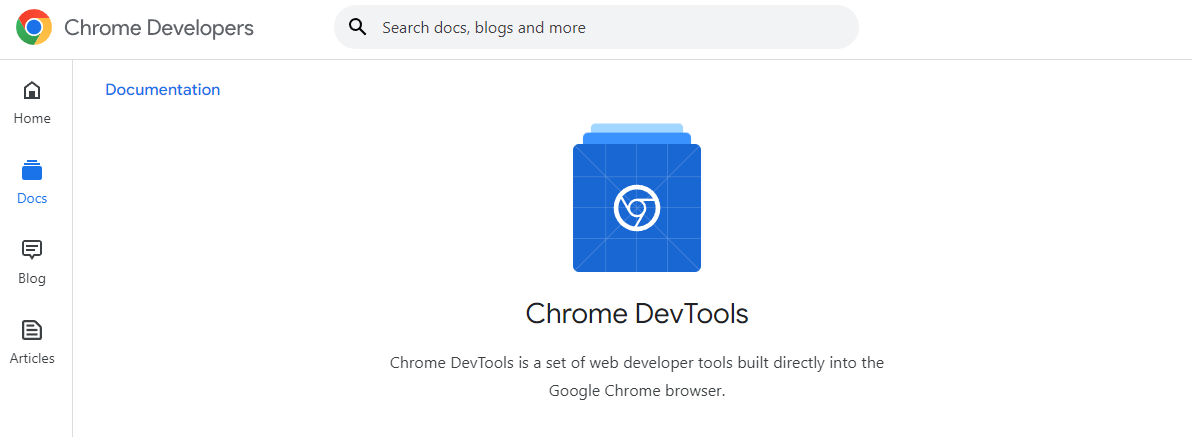This screenshot has height=437, width=1192.
Task: Click the Home house icon in sidebar
Action: tap(32, 90)
